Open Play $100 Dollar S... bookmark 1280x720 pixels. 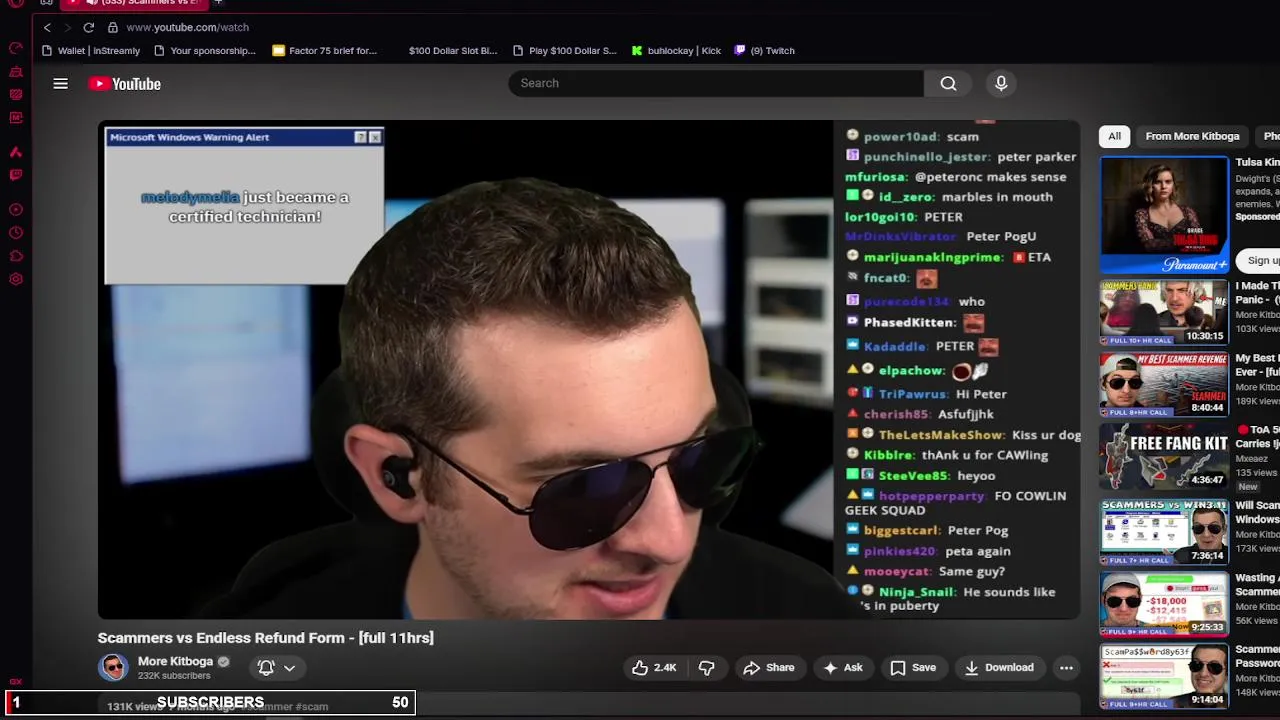click(565, 51)
